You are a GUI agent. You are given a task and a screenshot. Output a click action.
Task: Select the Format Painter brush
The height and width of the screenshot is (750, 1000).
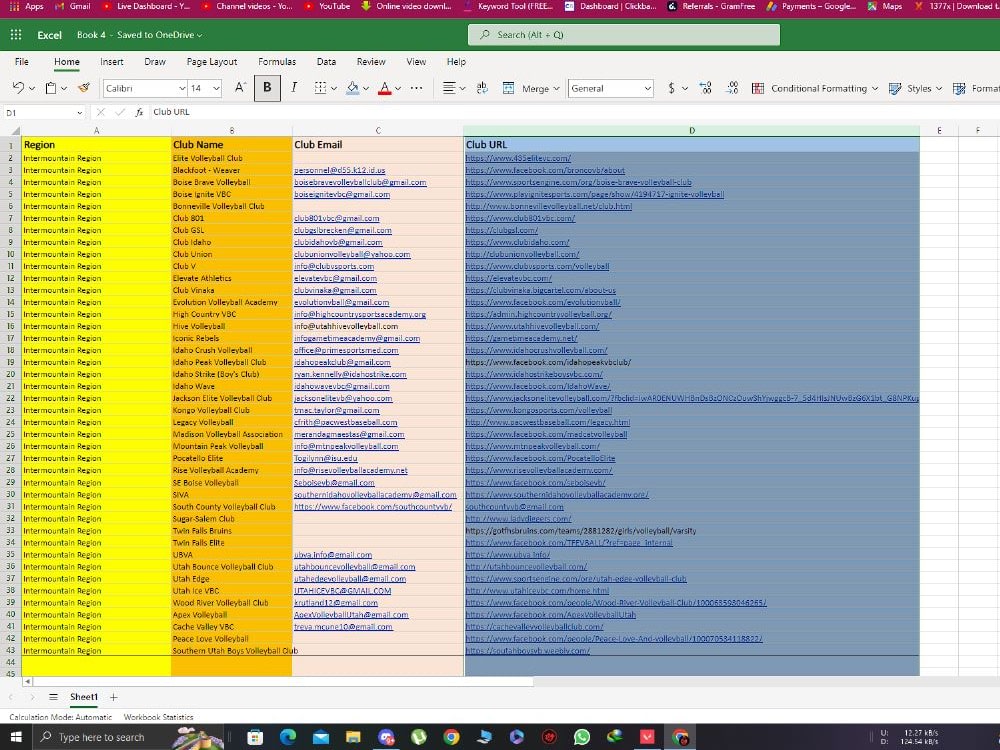coord(84,88)
